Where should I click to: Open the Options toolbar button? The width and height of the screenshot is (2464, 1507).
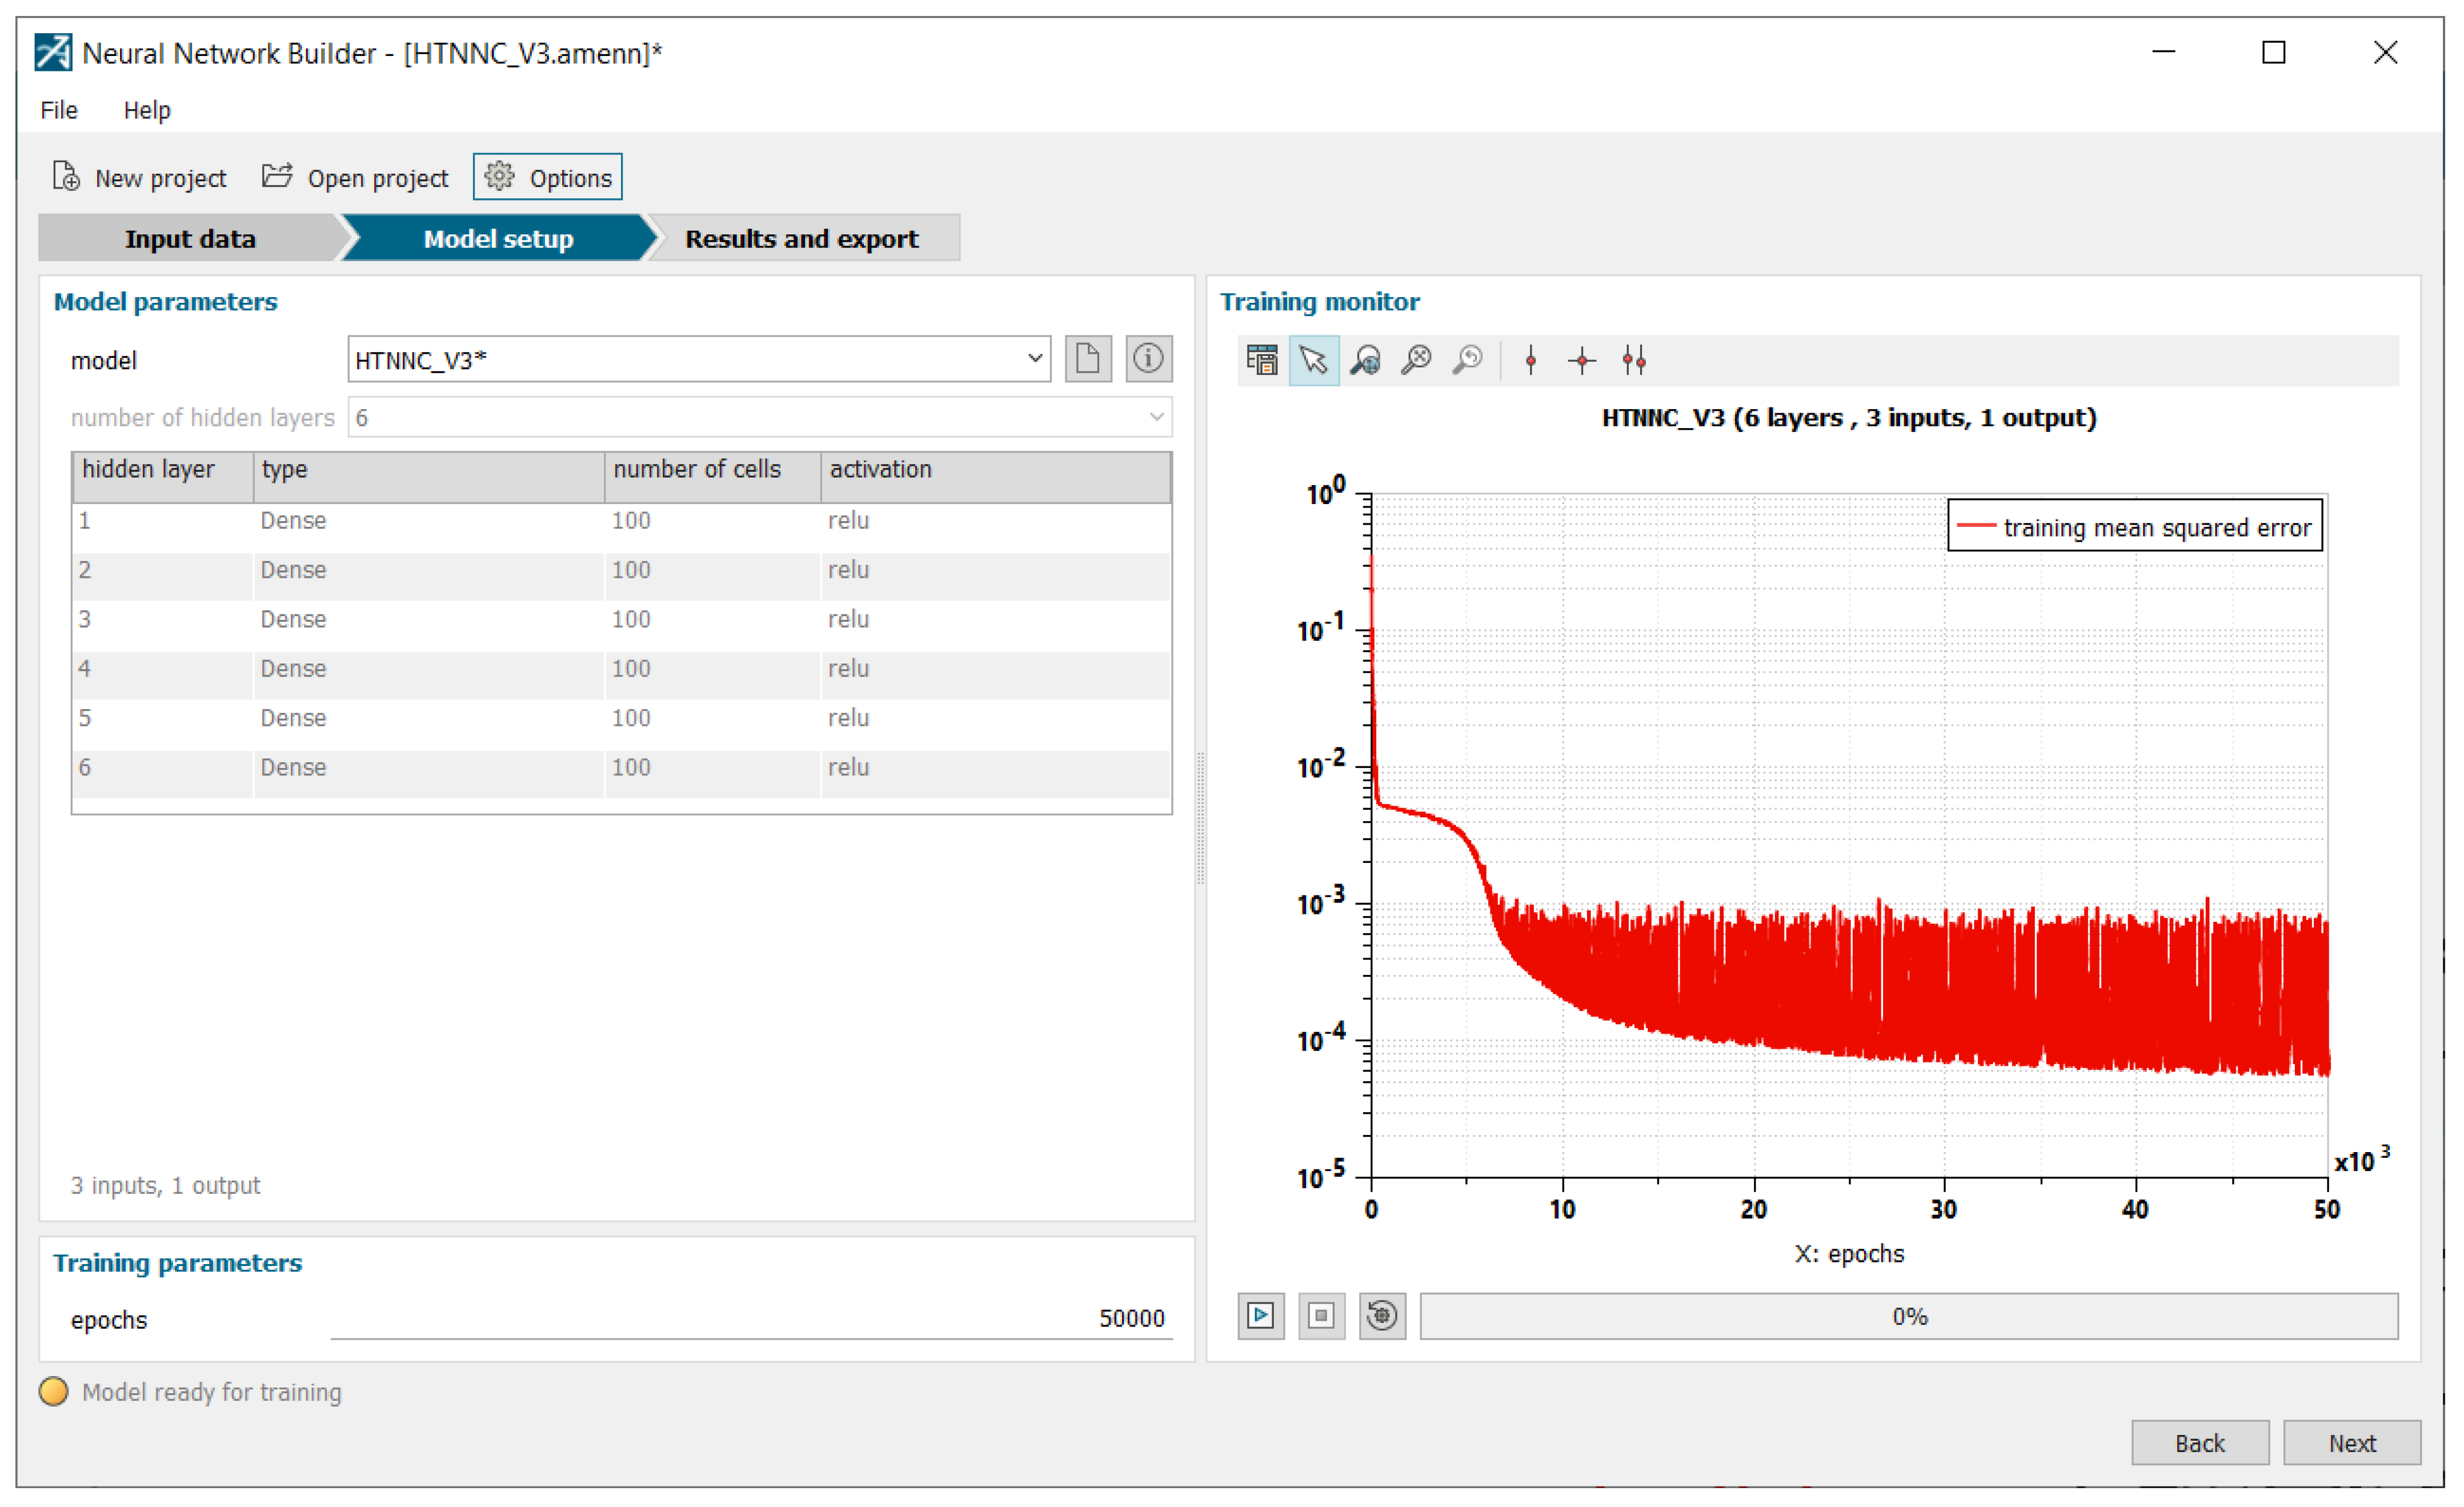click(548, 178)
